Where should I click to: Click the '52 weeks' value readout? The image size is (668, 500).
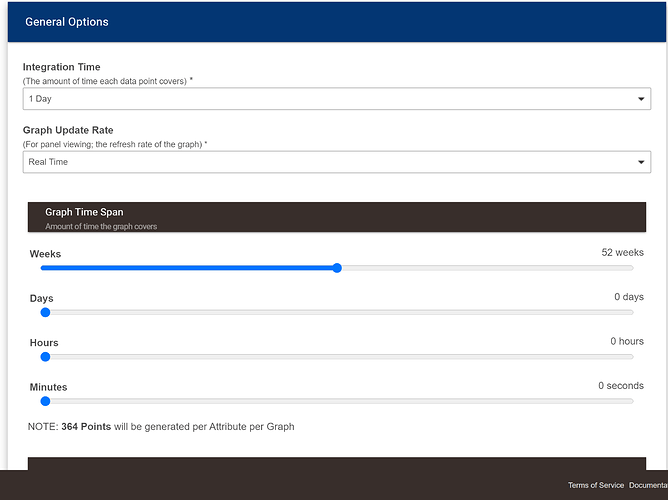click(x=622, y=253)
